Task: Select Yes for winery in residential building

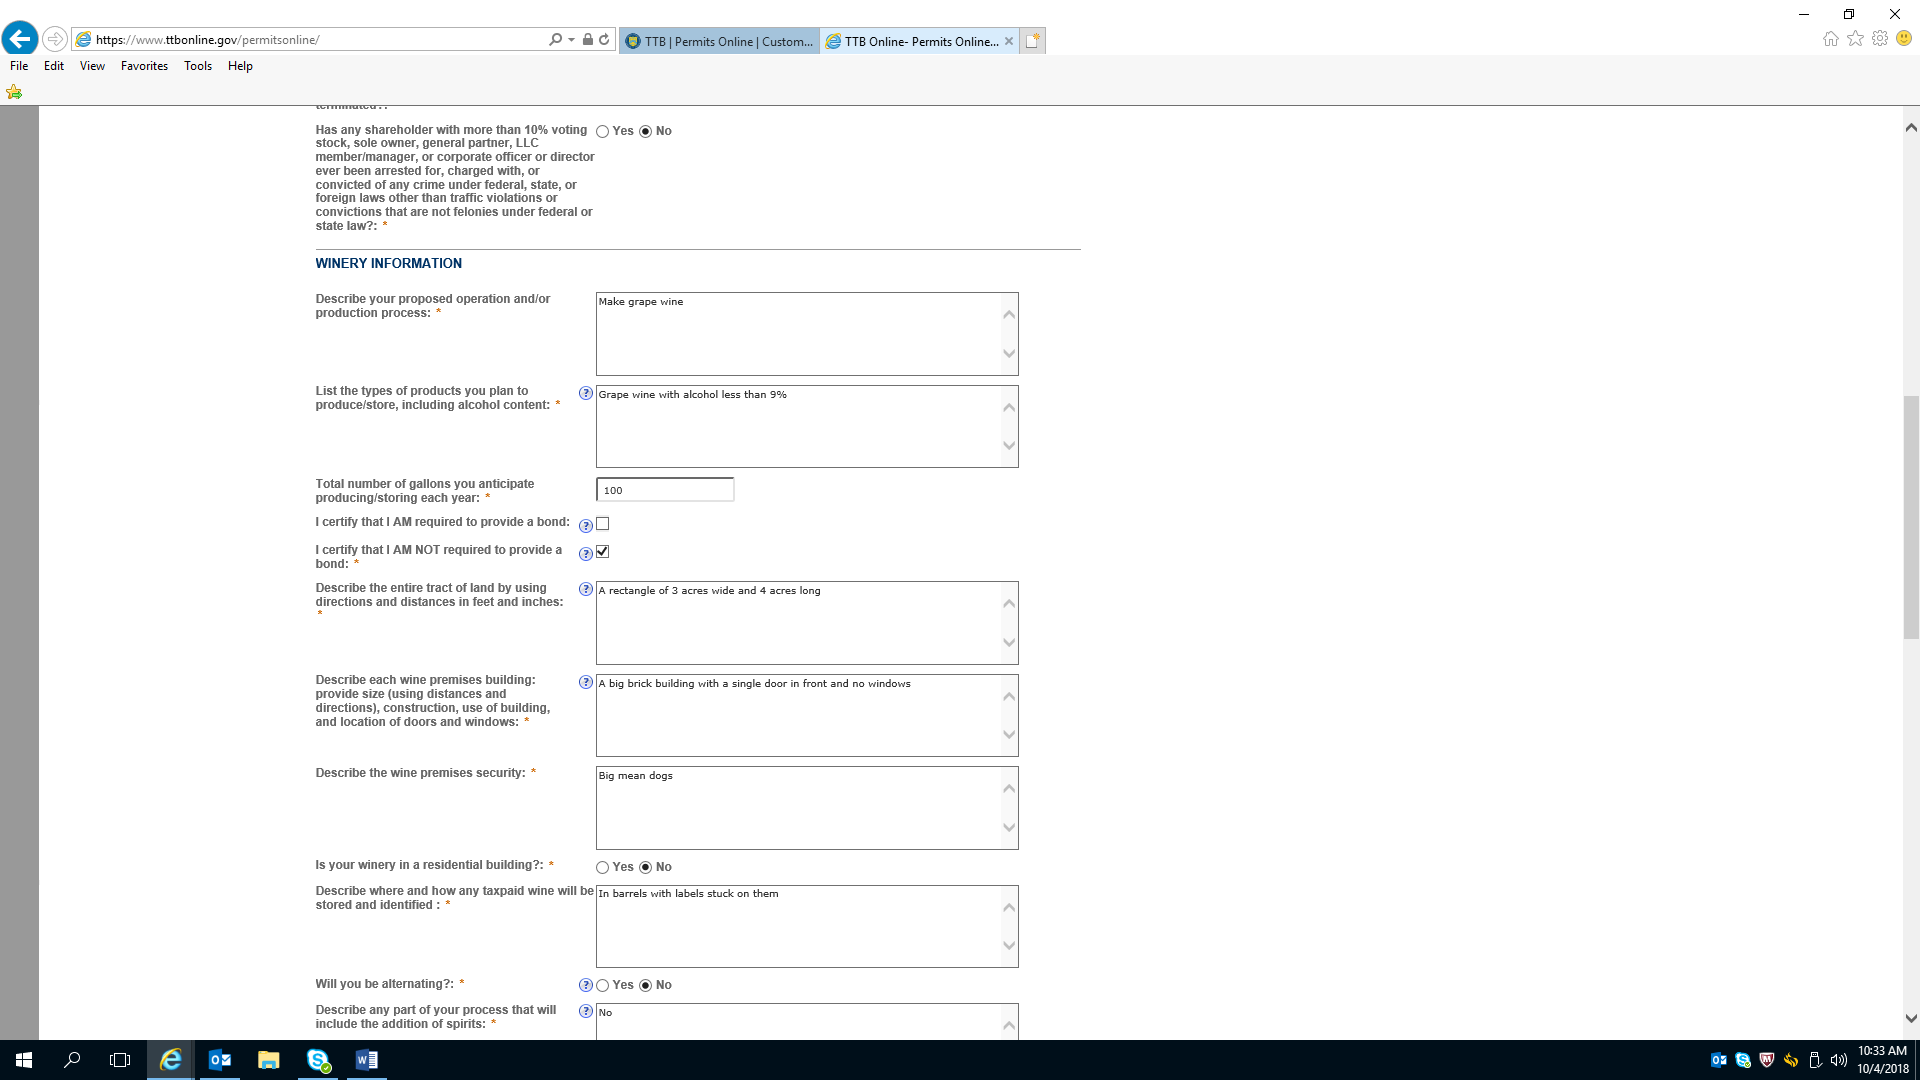Action: [x=602, y=867]
